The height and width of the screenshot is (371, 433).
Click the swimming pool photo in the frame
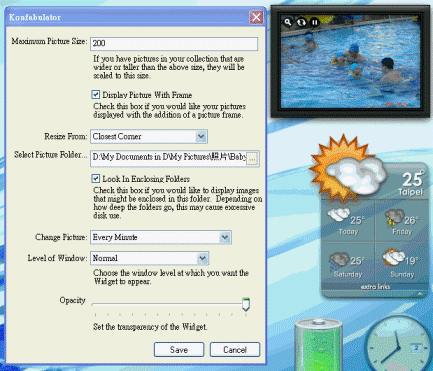tap(350, 62)
